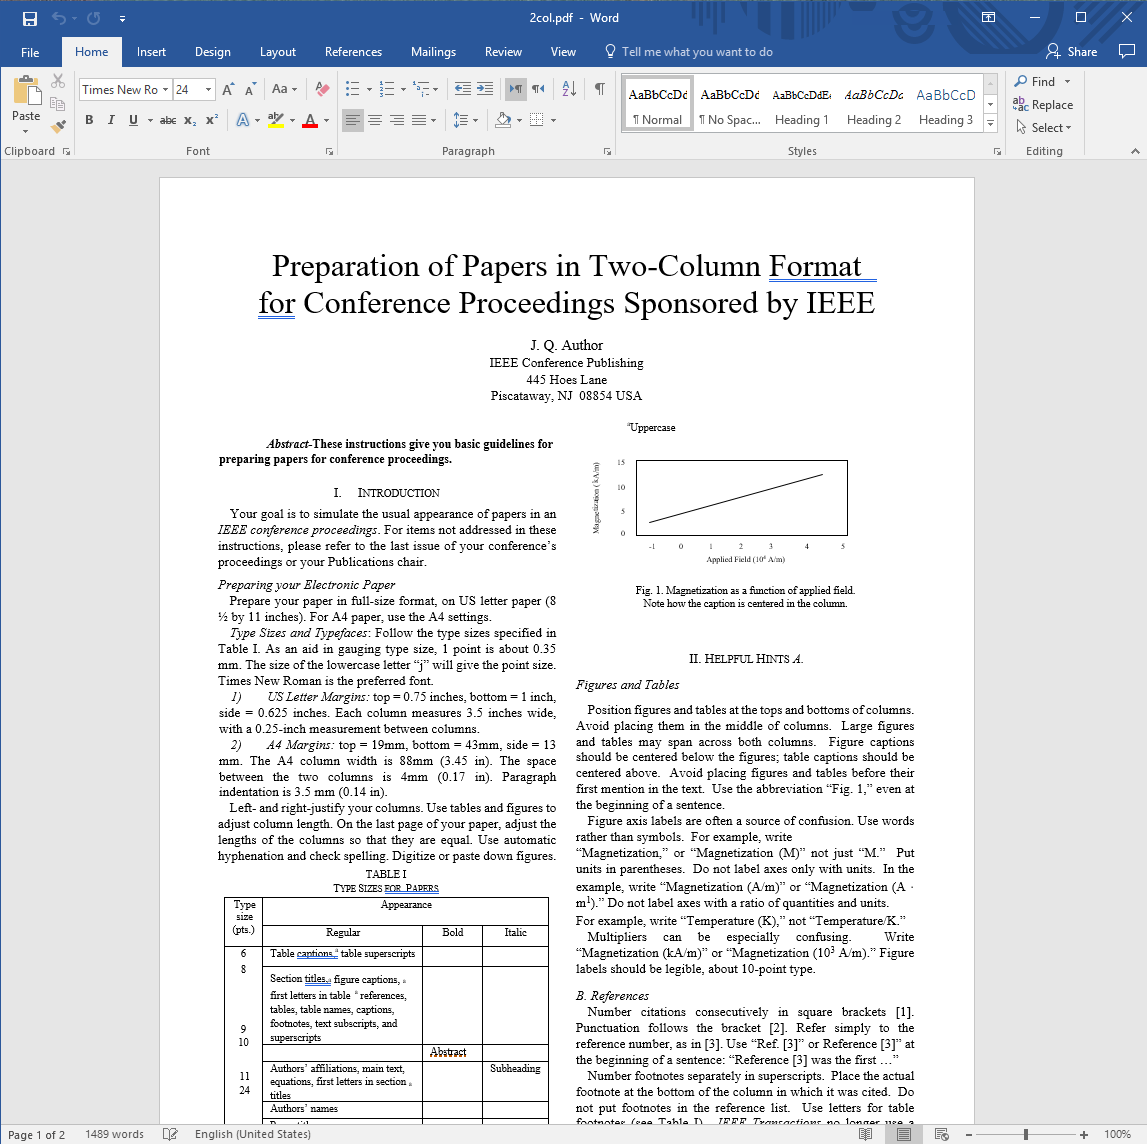Viewport: 1147px width, 1144px height.
Task: Toggle Underline formatting
Action: click(x=133, y=120)
